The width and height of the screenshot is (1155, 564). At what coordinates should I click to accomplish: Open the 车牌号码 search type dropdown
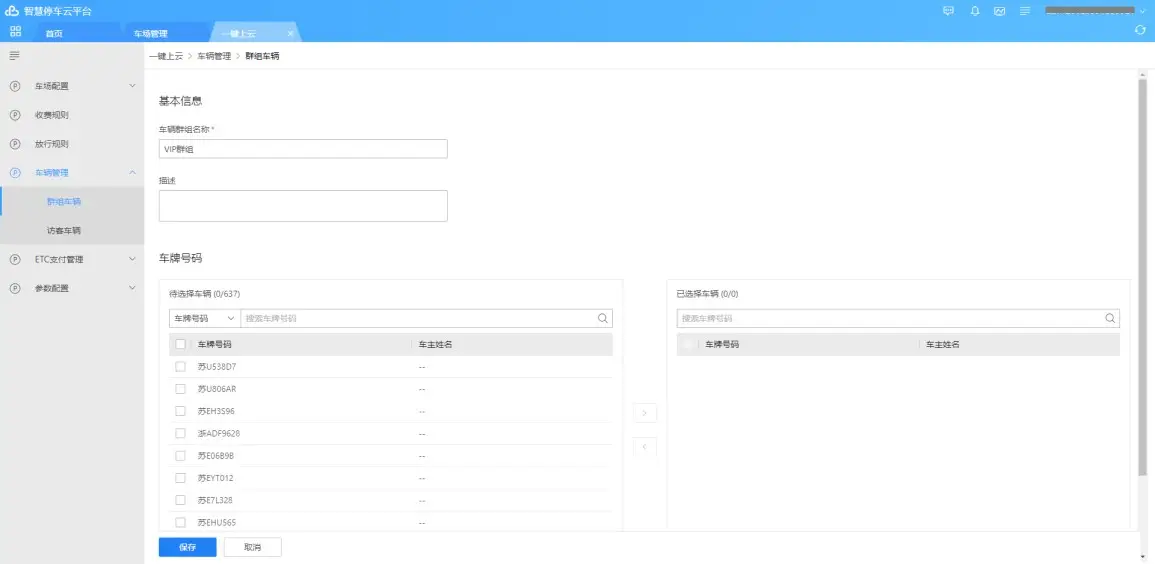point(204,318)
